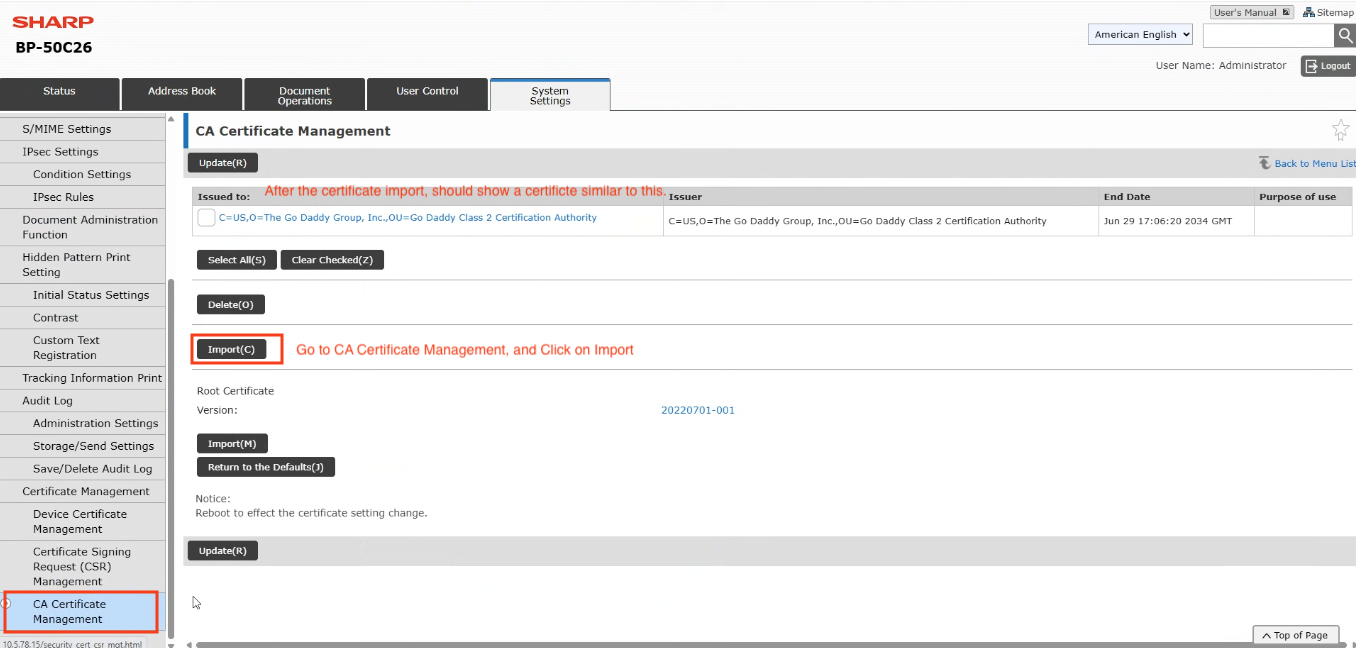Click the bottom Update(R) button
1356x648 pixels.
[x=223, y=551]
